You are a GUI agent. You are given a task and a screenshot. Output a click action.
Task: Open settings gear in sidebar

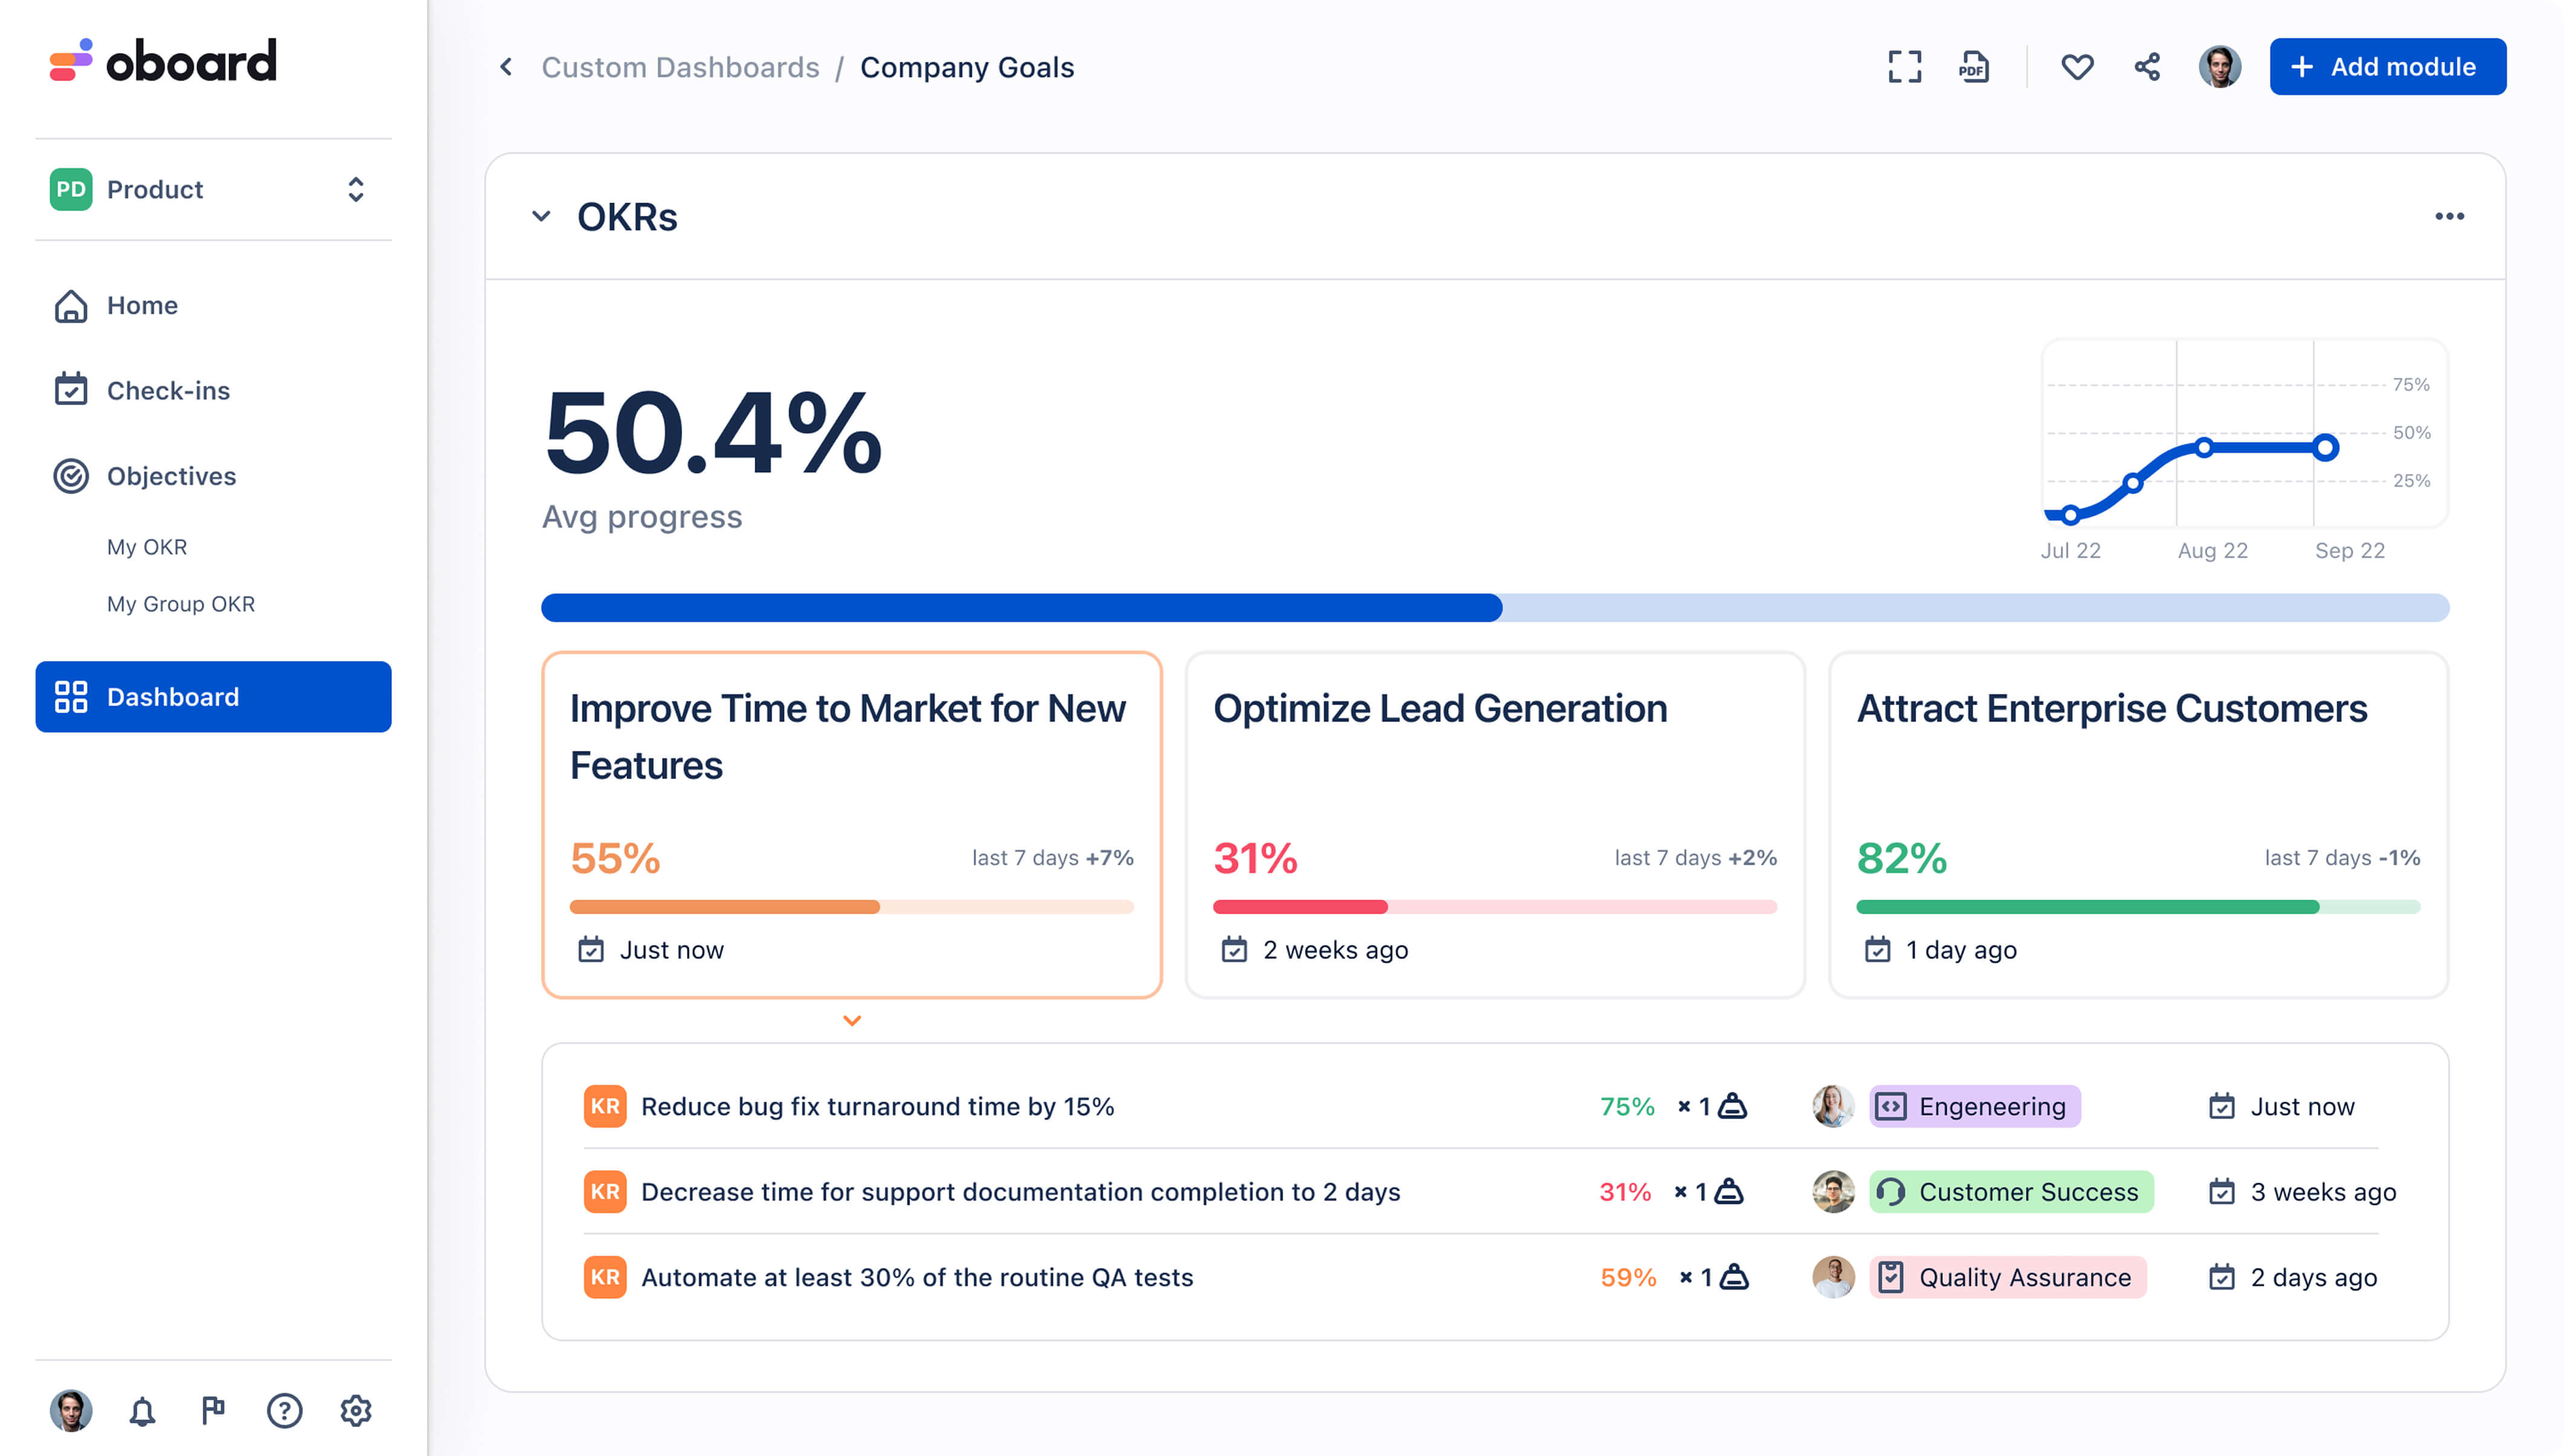[355, 1411]
